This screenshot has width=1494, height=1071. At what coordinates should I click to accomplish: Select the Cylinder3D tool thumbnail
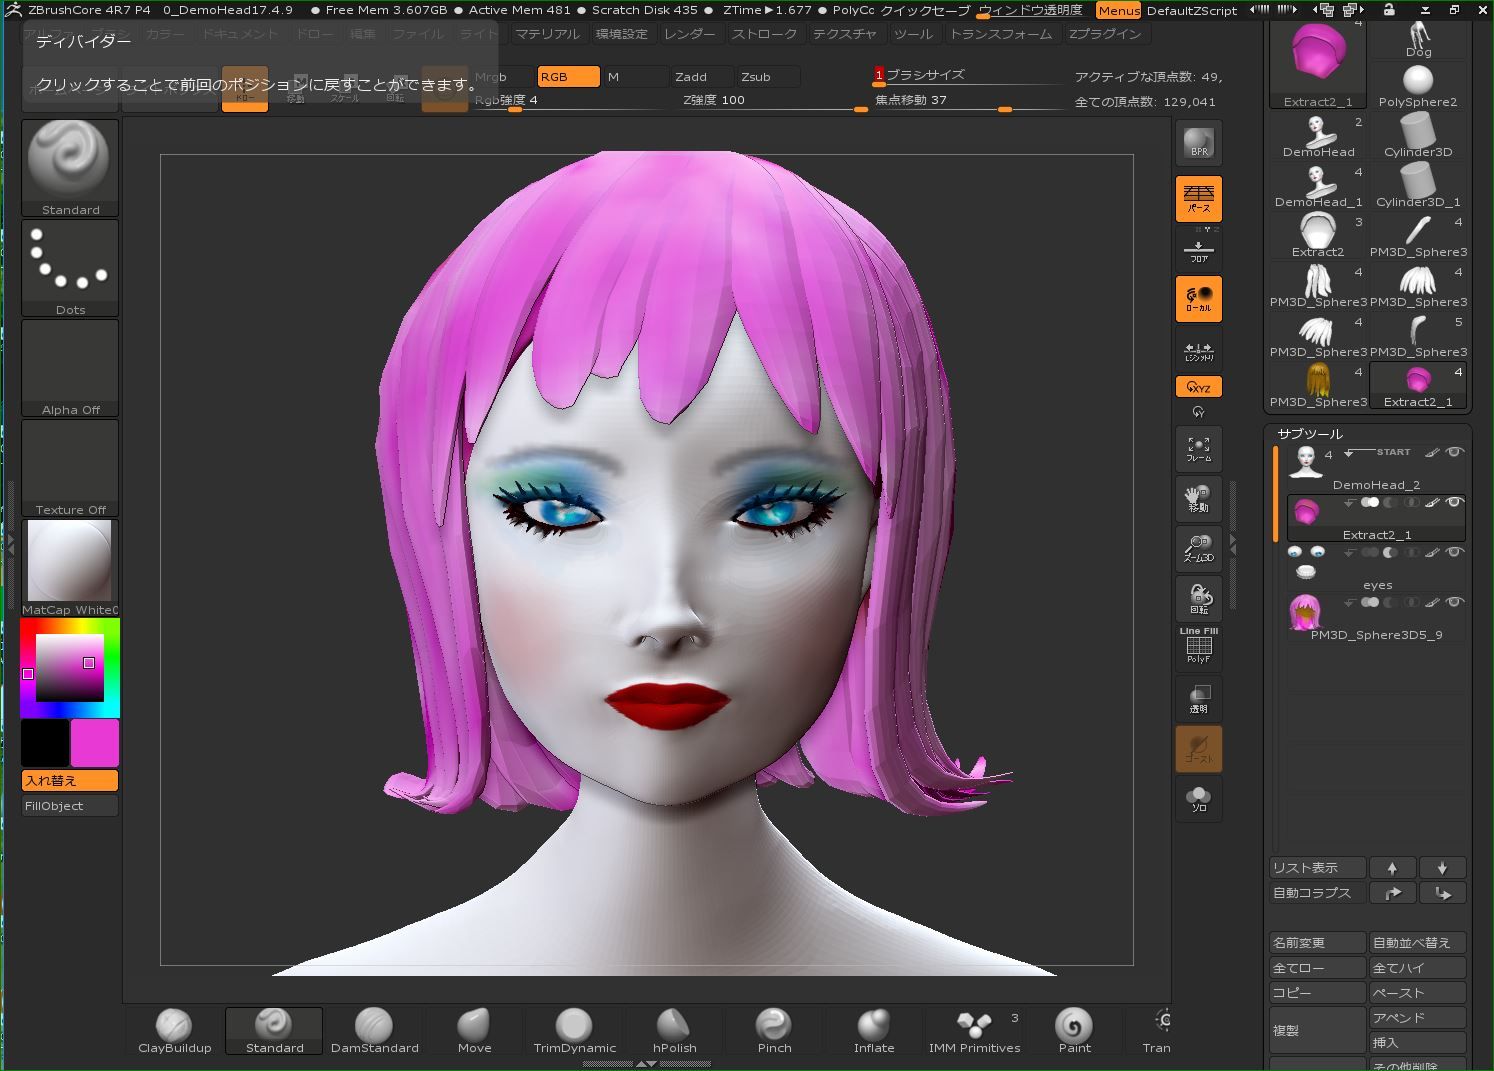1418,135
